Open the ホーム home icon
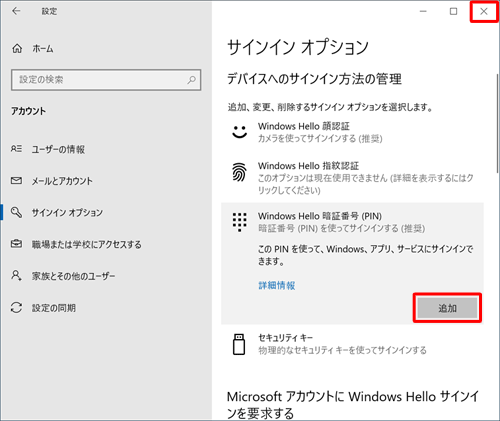The width and height of the screenshot is (500, 421). pyautogui.click(x=17, y=49)
